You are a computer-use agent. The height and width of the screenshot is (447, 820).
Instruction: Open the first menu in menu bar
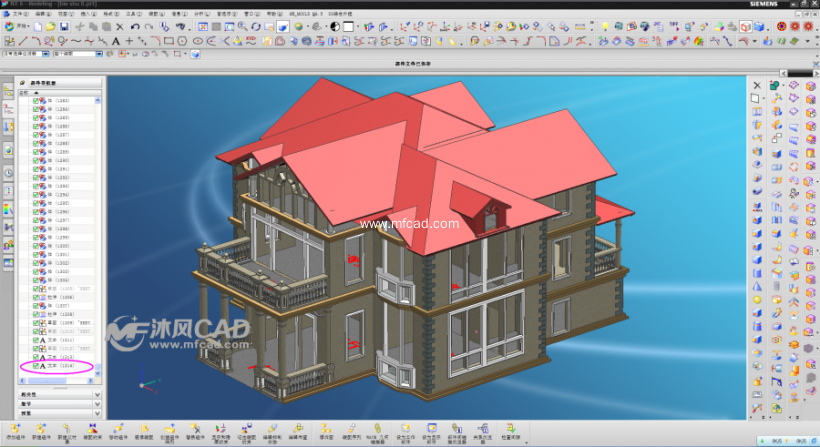[20, 15]
